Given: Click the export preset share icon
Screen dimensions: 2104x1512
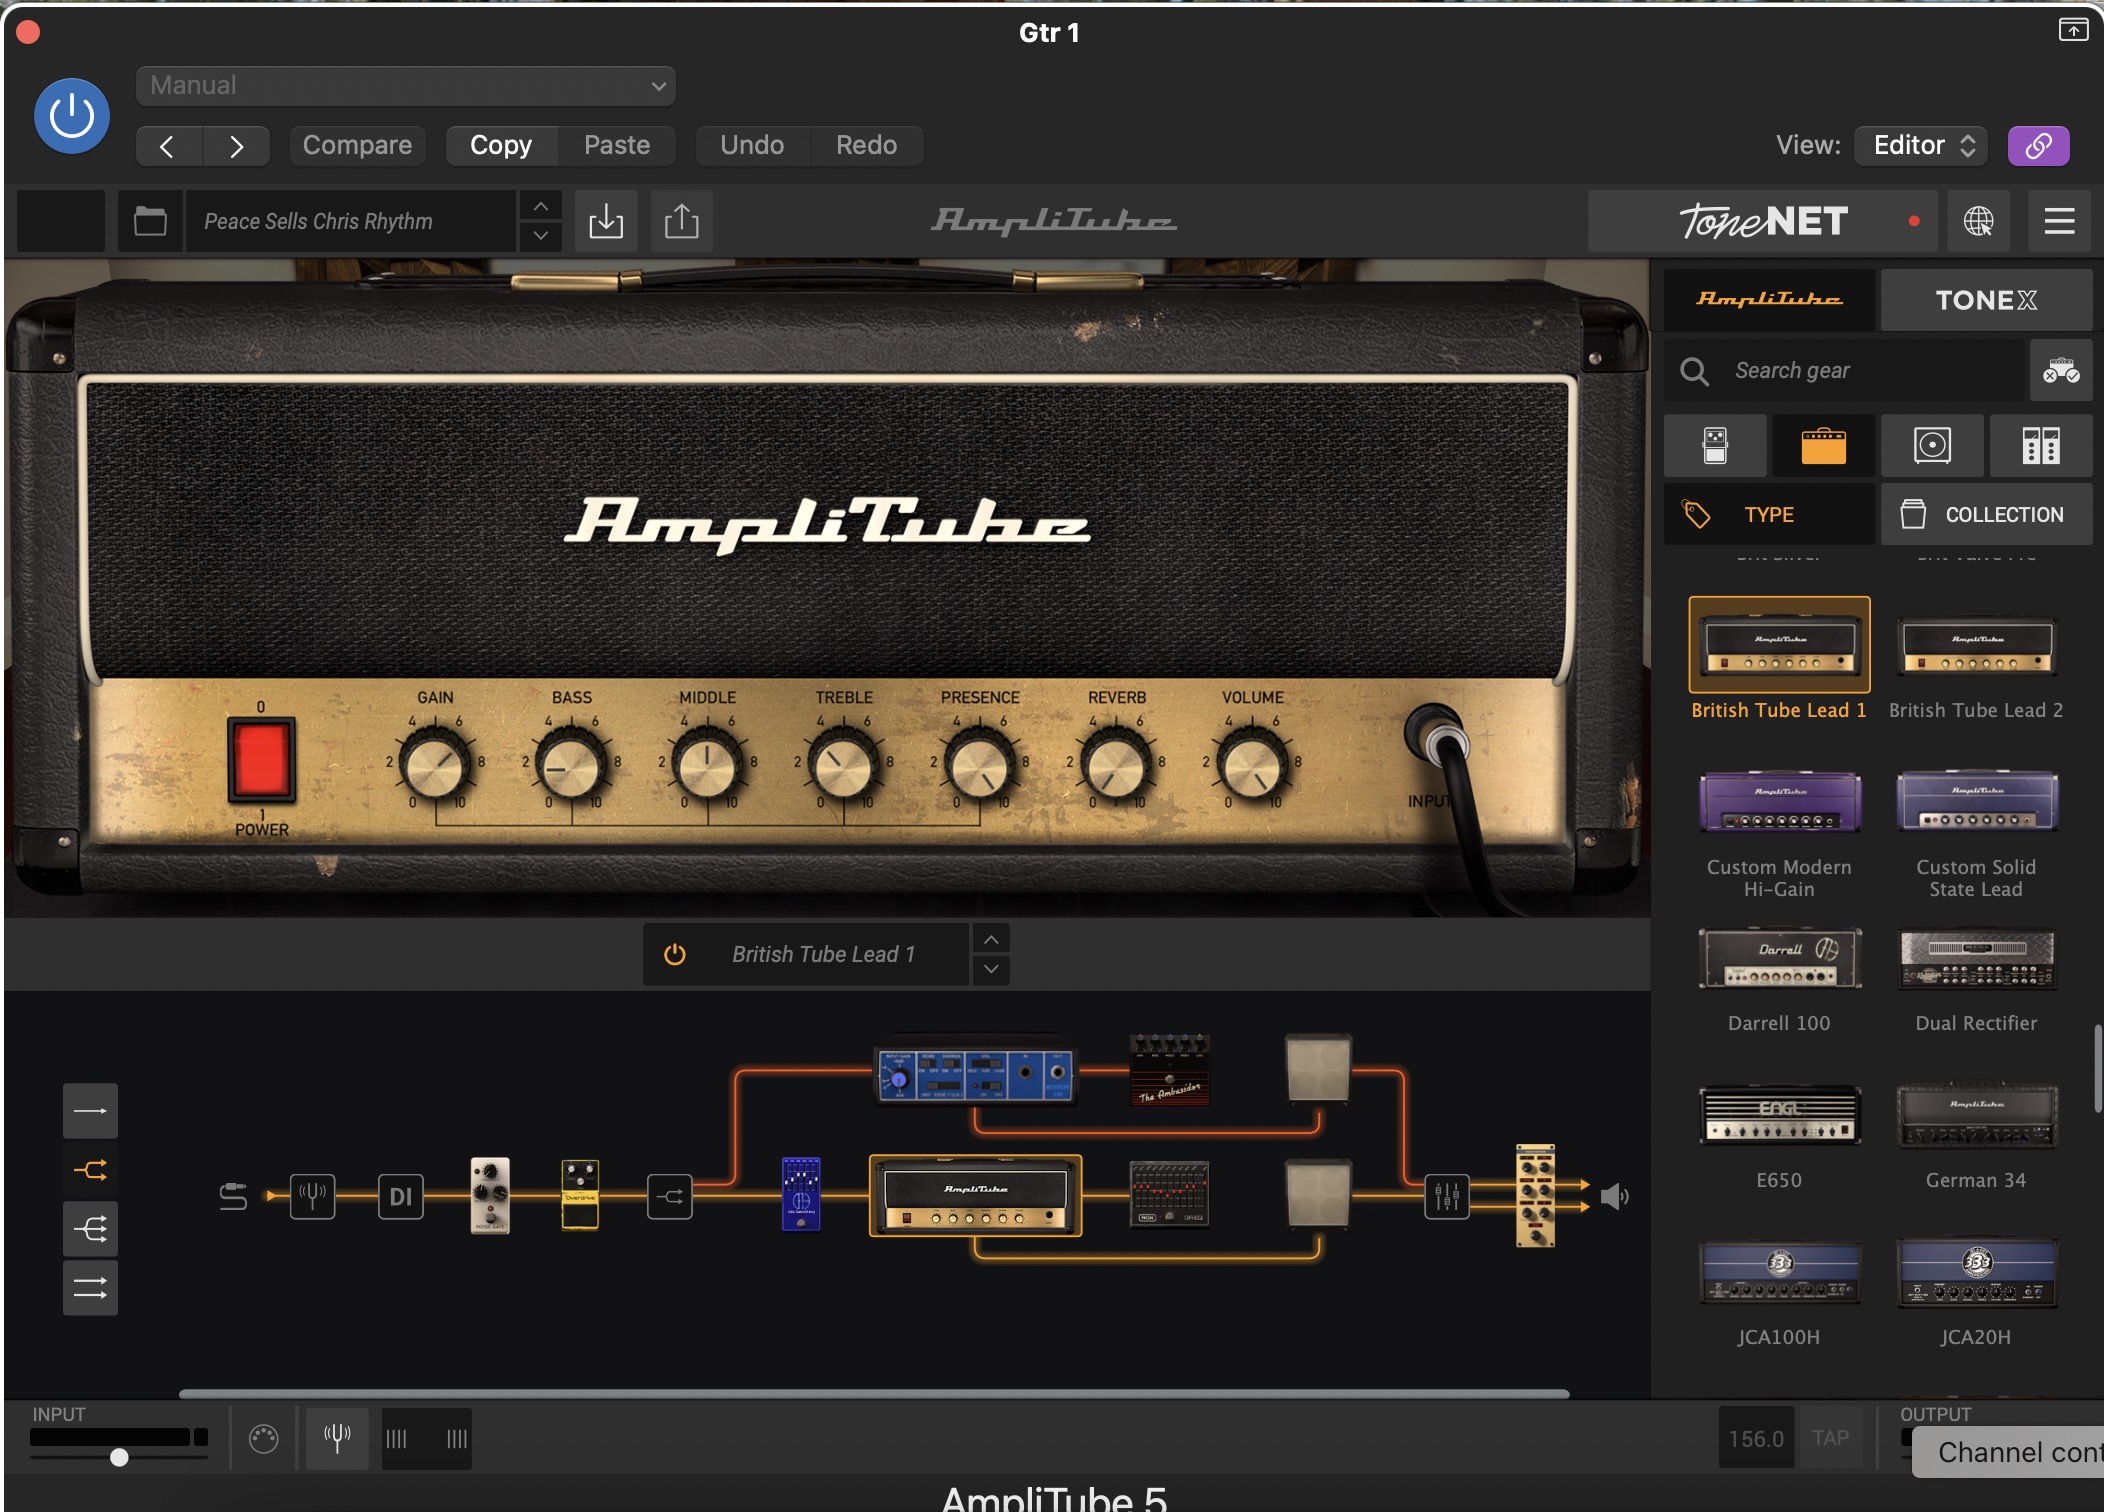Looking at the screenshot, I should 682,221.
